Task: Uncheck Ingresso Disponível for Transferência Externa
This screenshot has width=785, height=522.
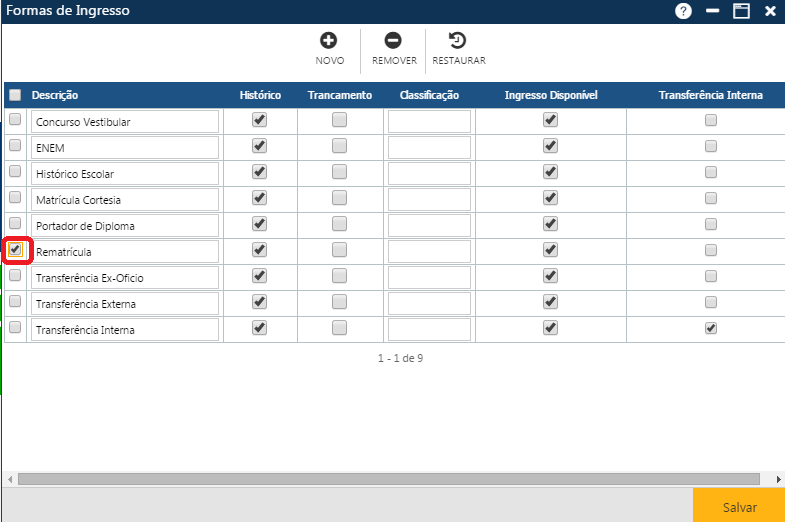Action: point(550,302)
